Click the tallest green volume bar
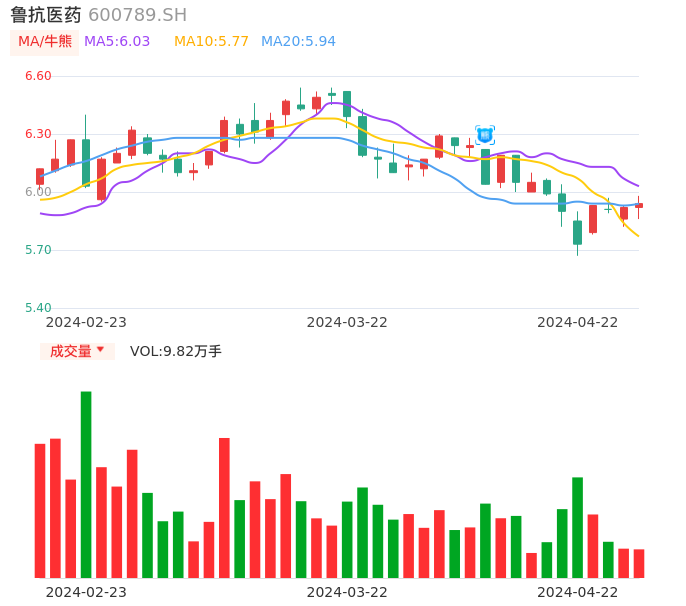 click(86, 484)
